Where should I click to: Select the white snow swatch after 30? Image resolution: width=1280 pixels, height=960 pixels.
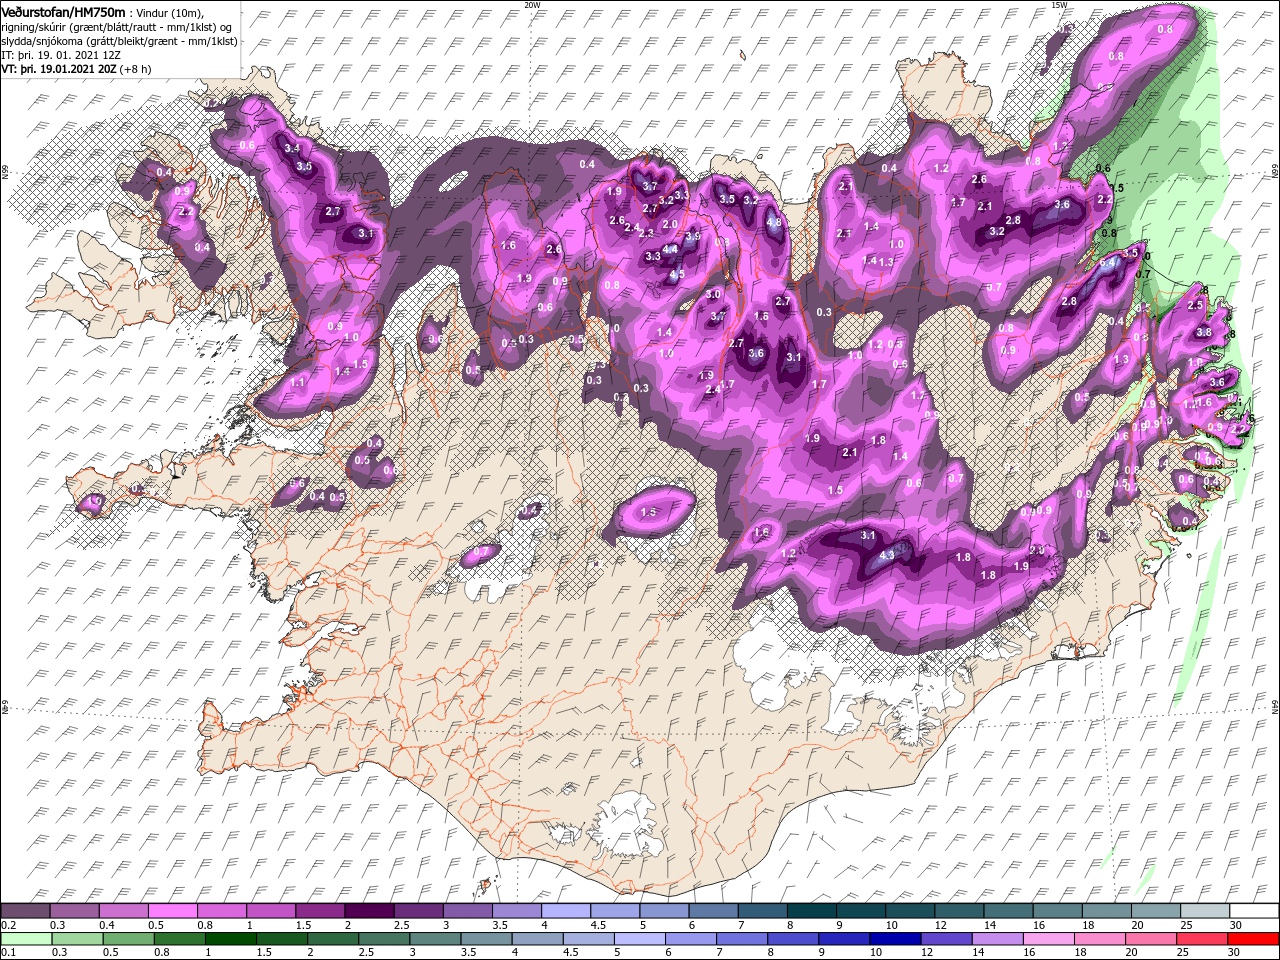click(x=1253, y=911)
